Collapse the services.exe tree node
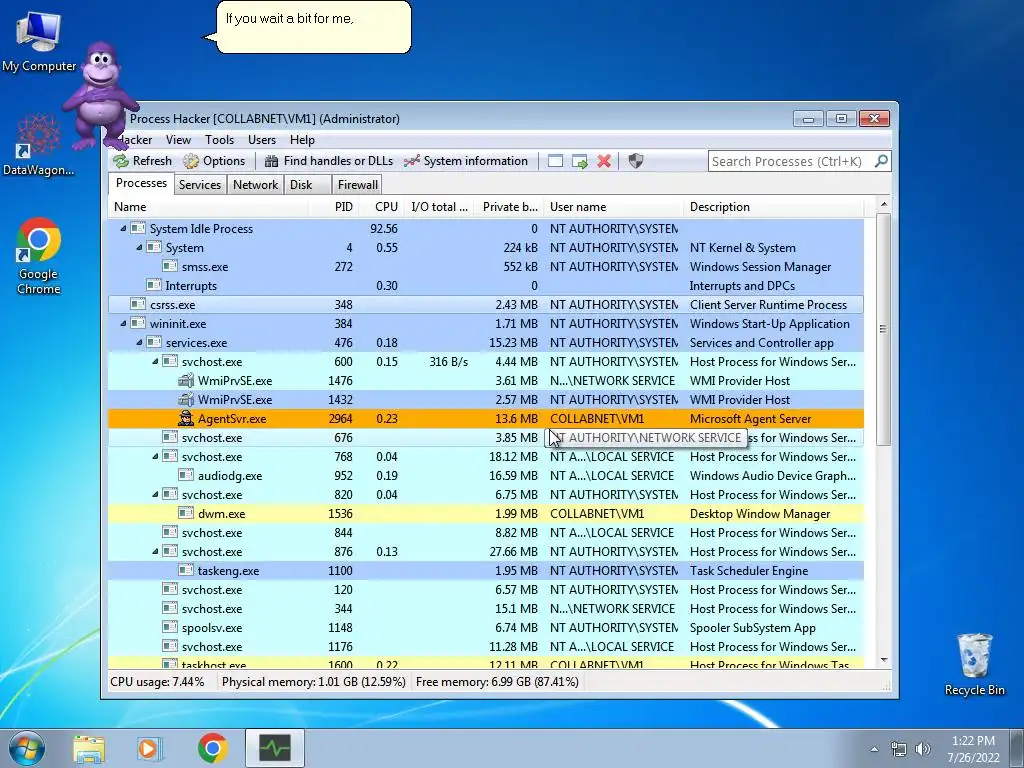Image resolution: width=1024 pixels, height=768 pixels. [x=138, y=342]
